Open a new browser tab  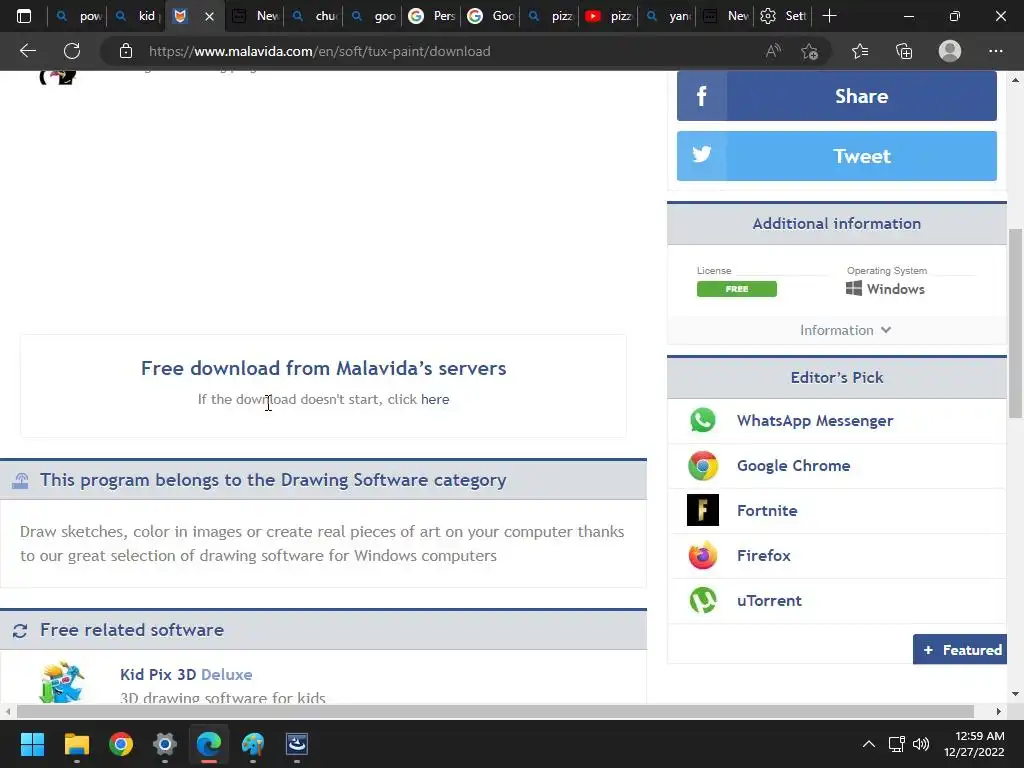pyautogui.click(x=829, y=16)
